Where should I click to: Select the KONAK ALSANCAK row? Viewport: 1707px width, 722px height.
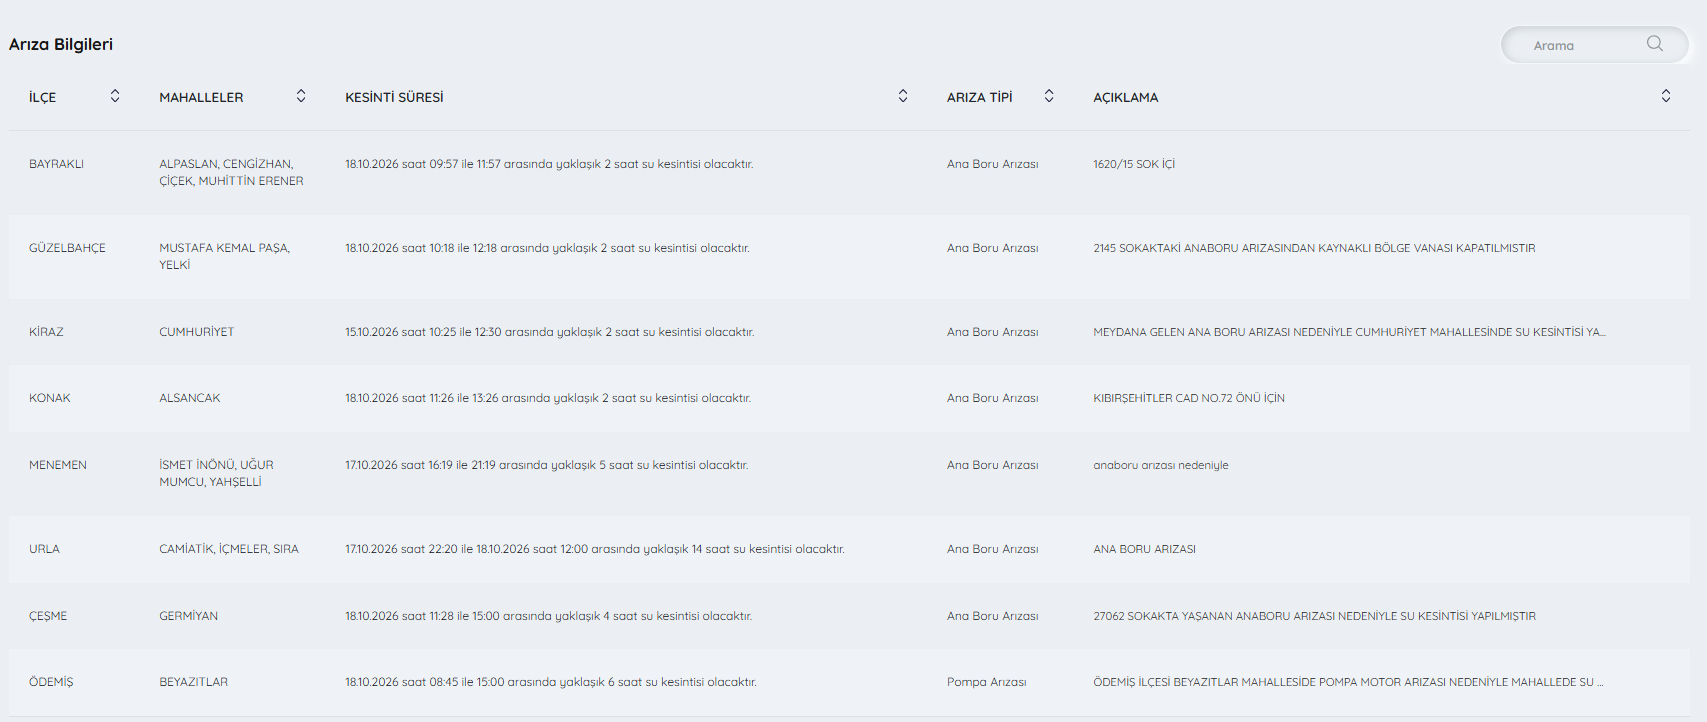[849, 398]
